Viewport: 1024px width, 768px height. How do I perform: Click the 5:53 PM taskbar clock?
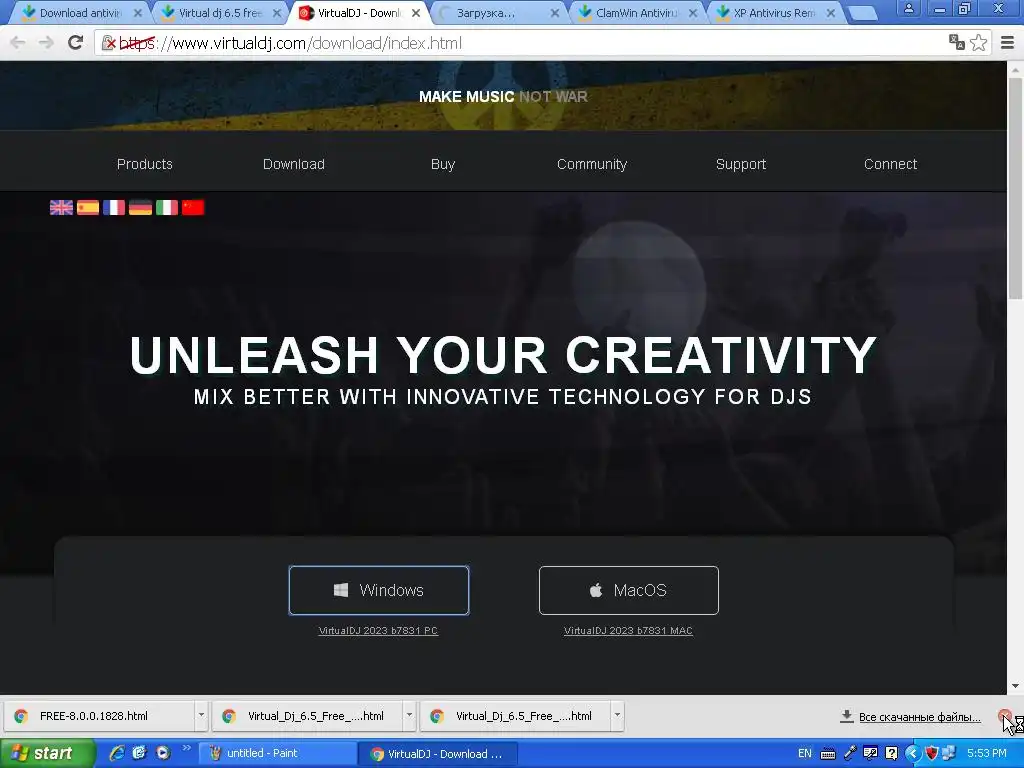[987, 754]
